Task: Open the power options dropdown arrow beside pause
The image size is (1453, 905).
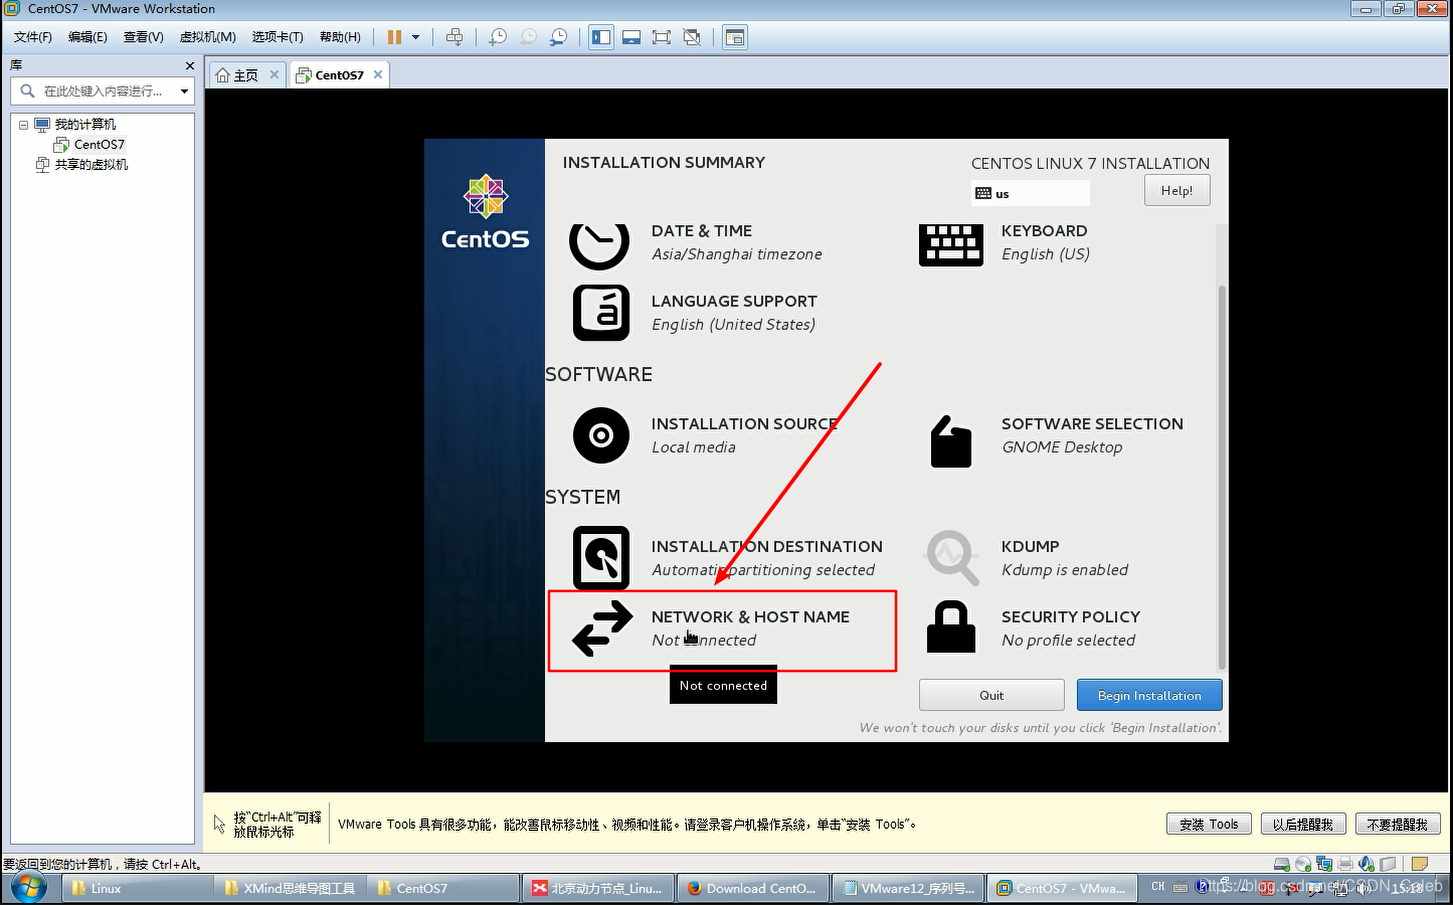Action: (416, 37)
